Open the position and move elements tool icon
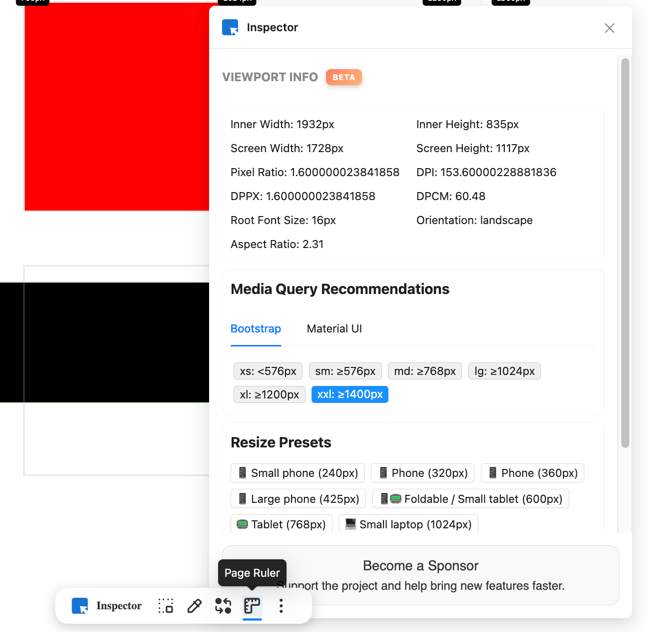 coord(223,606)
